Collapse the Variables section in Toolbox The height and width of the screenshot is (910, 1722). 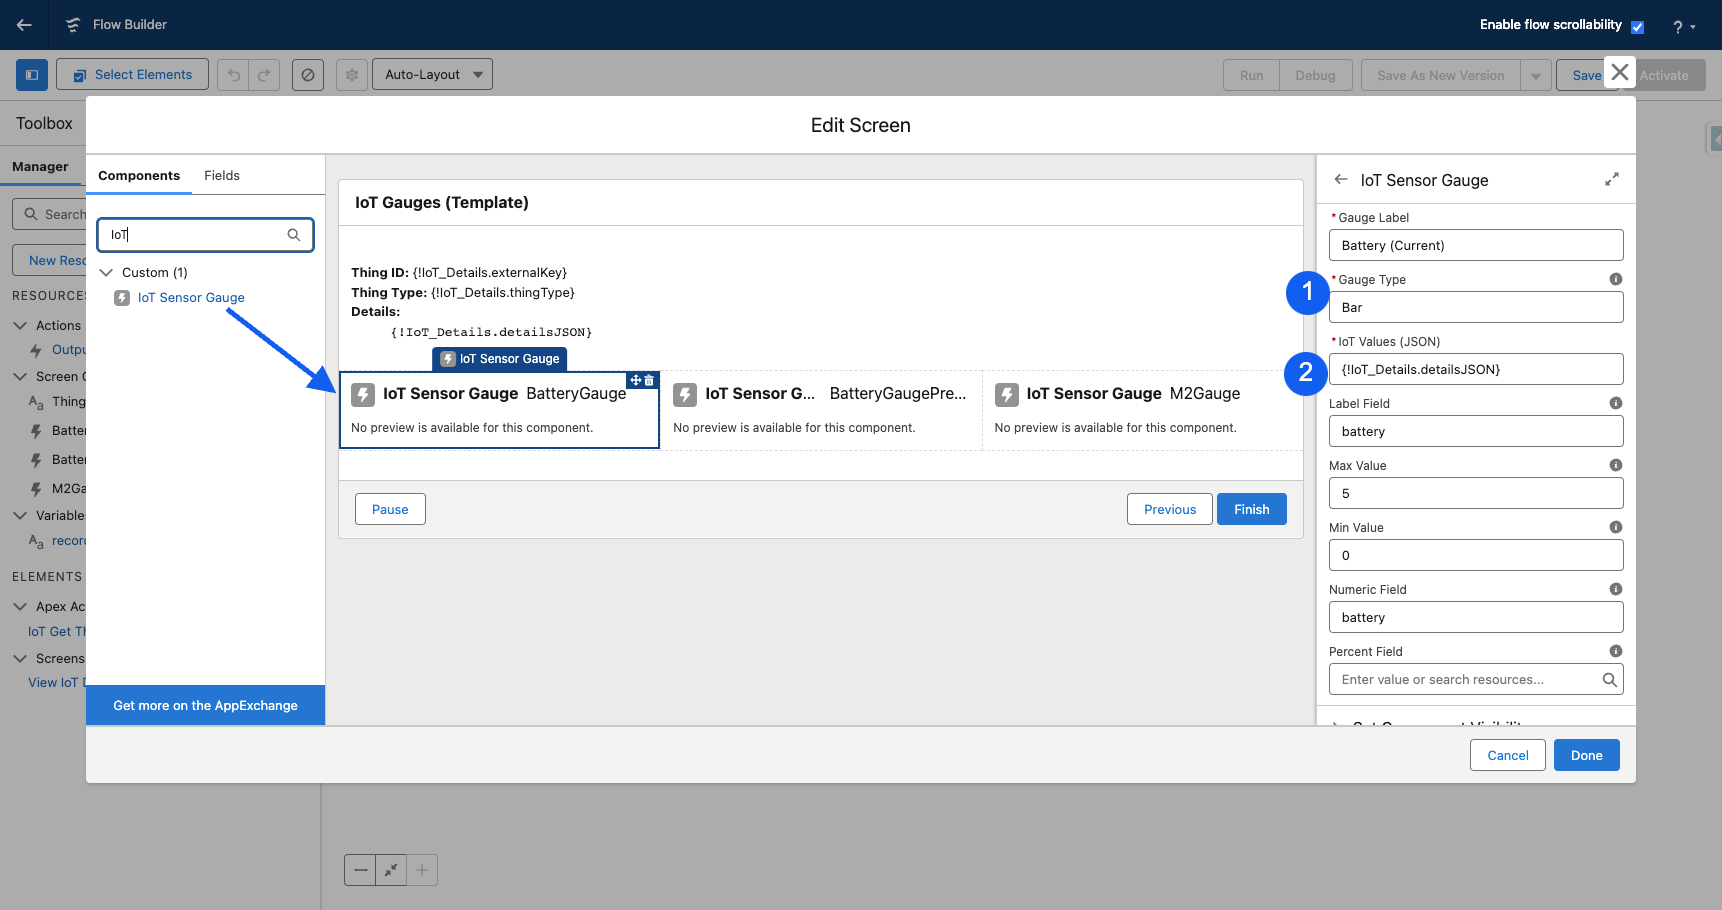(x=20, y=515)
